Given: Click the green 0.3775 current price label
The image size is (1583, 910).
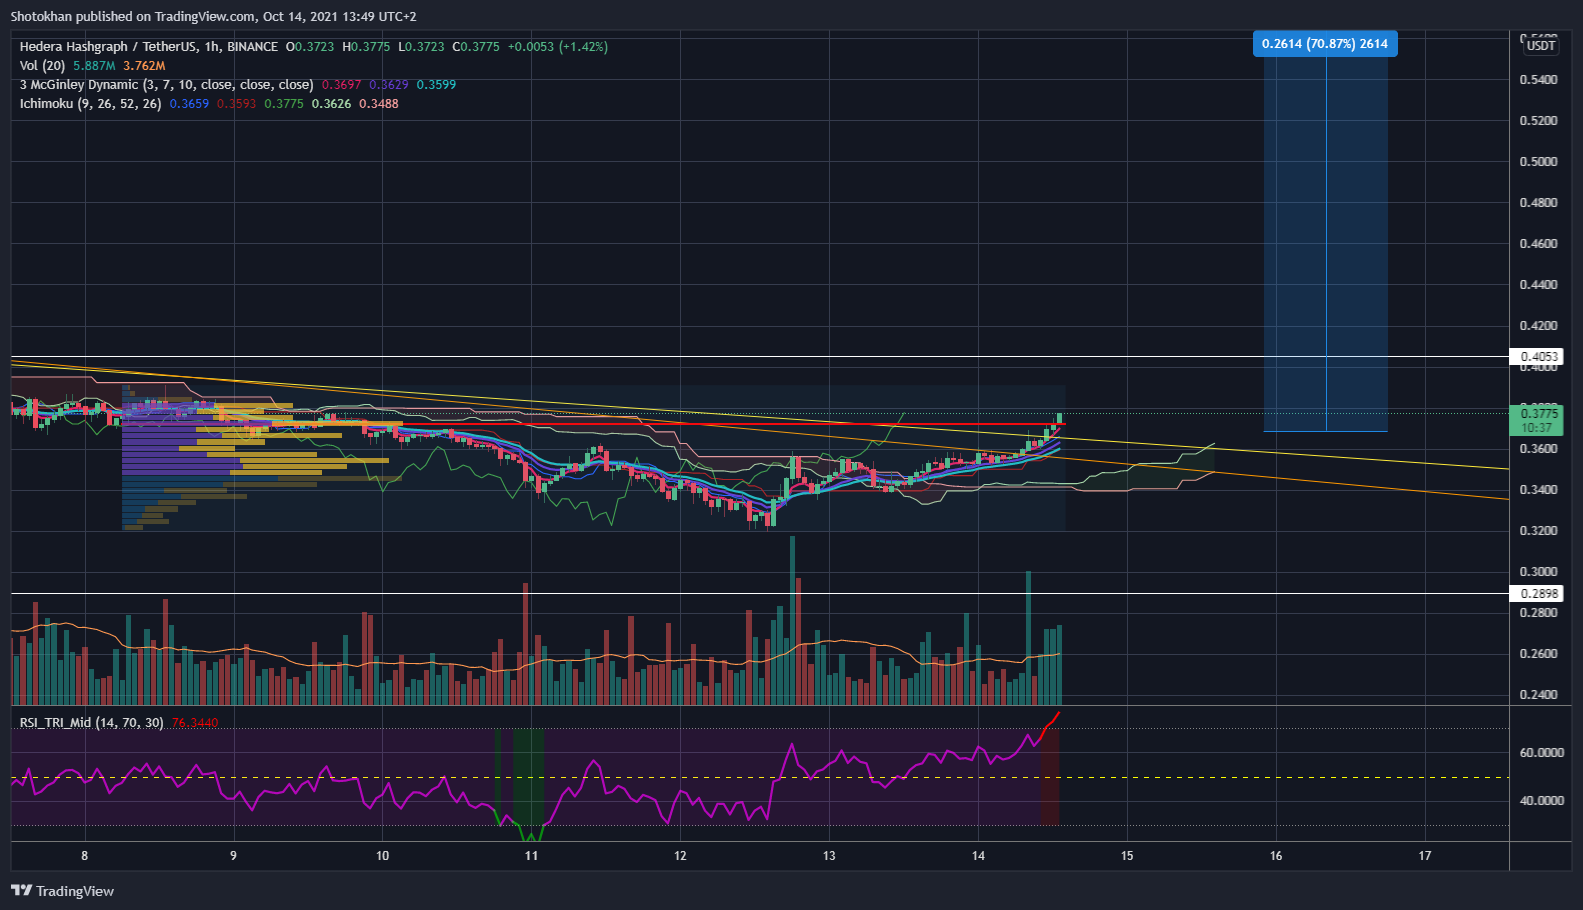Looking at the screenshot, I should (1538, 420).
